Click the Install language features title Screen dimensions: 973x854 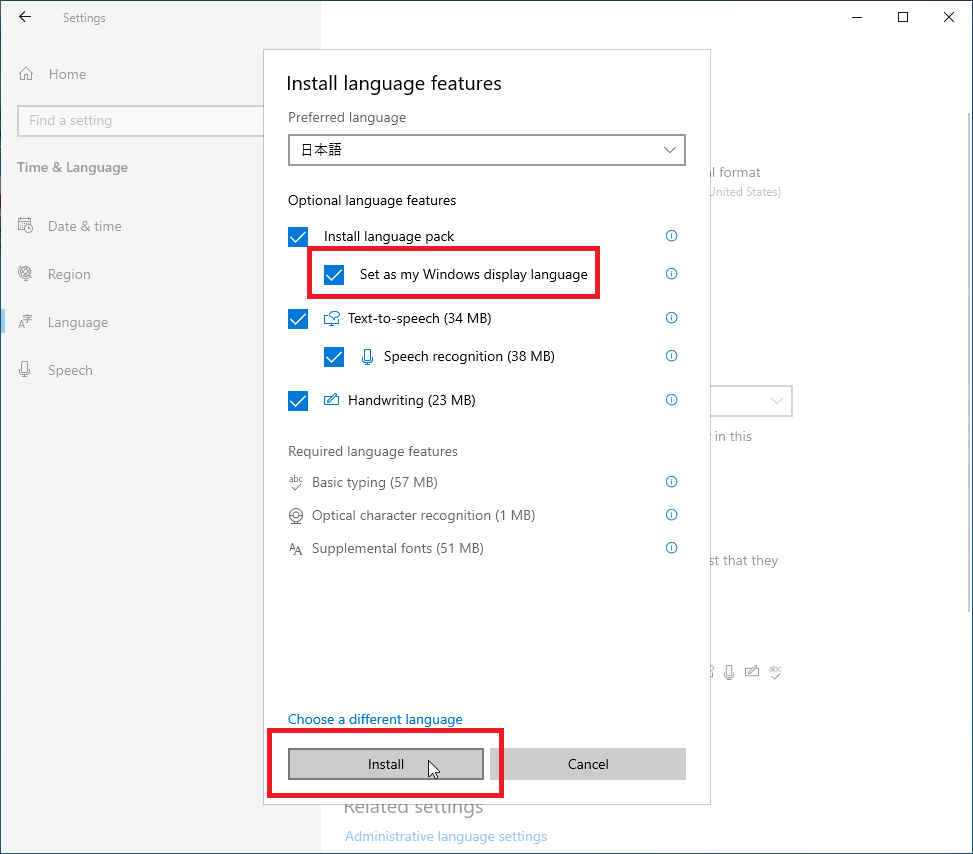point(393,83)
